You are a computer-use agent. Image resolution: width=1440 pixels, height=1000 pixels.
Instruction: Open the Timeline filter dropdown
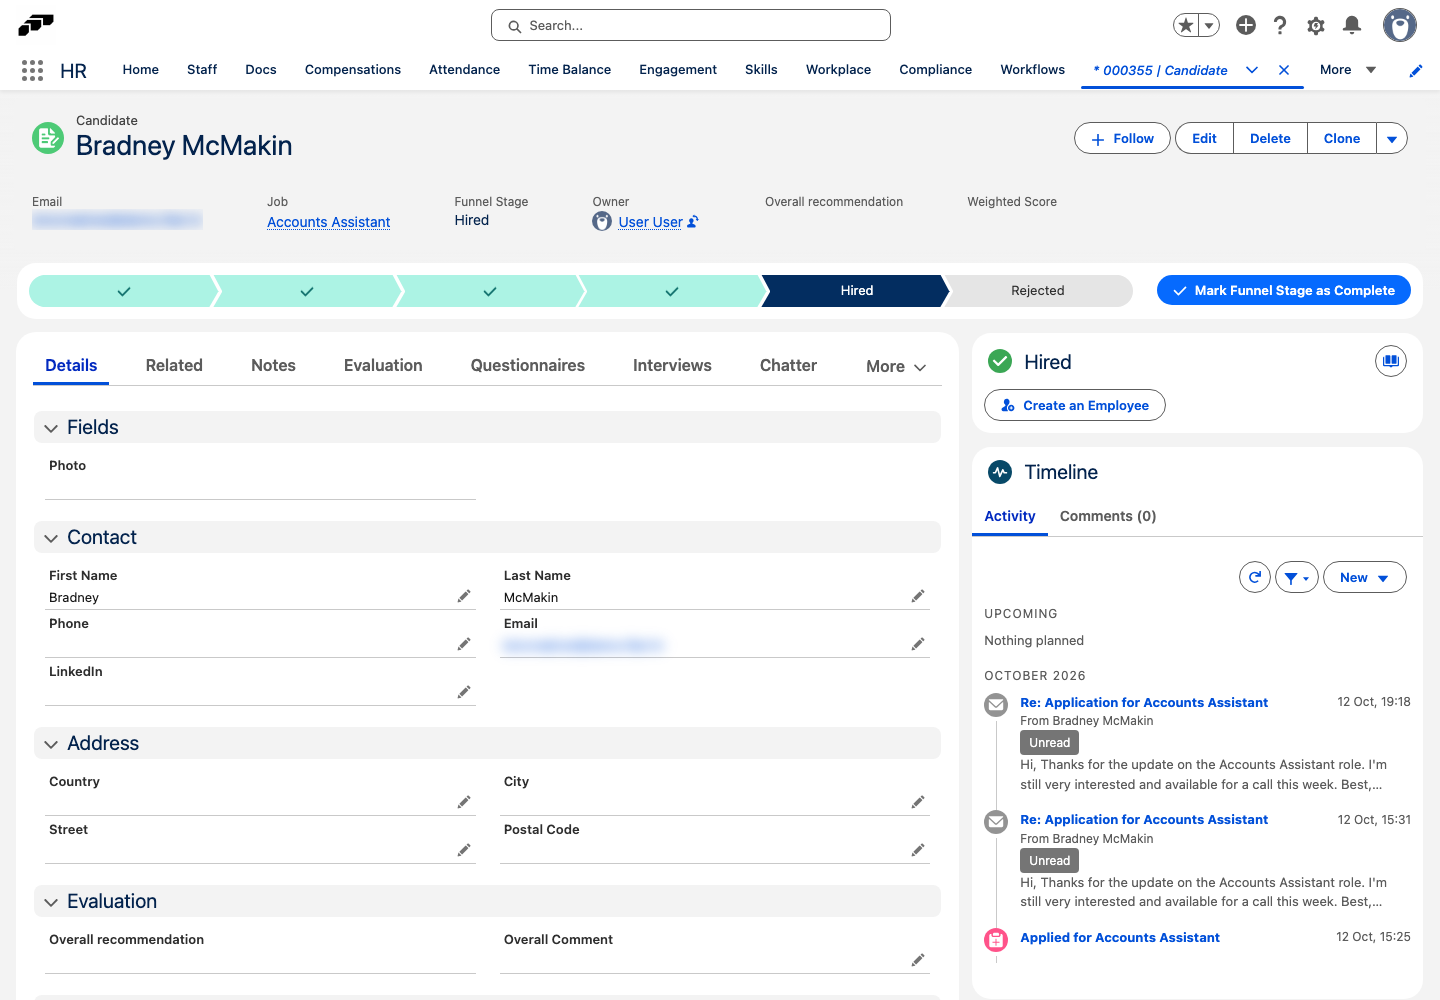[x=1297, y=577]
